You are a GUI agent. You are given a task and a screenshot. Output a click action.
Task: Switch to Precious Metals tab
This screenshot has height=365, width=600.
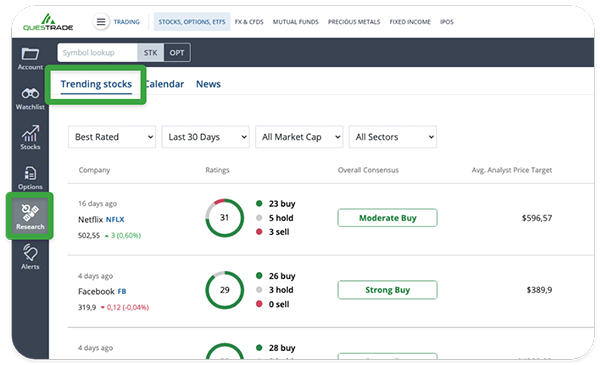[354, 22]
